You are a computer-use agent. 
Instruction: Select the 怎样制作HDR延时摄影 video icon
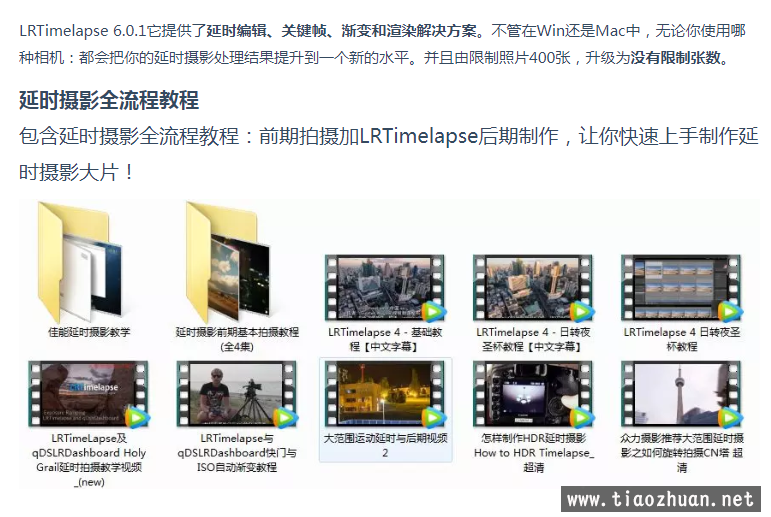(533, 394)
